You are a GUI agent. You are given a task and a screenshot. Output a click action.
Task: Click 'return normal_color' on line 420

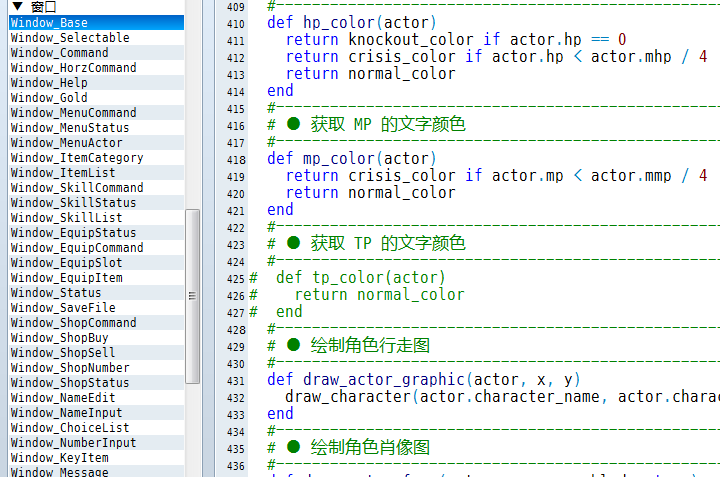click(x=371, y=192)
